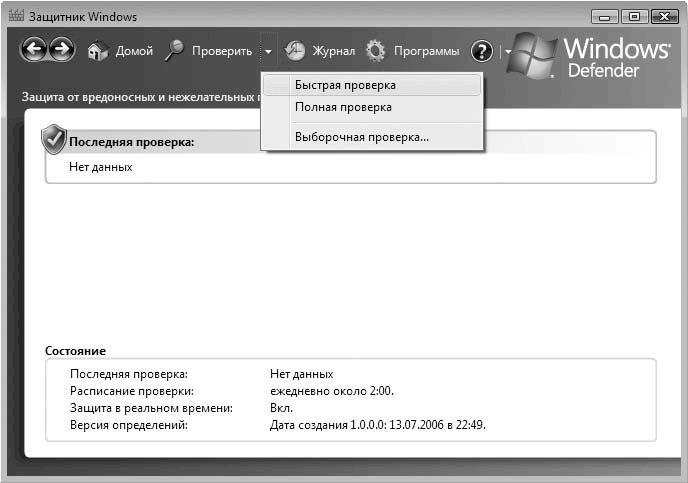
Task: Open the Журнал history clock icon
Action: click(x=295, y=51)
